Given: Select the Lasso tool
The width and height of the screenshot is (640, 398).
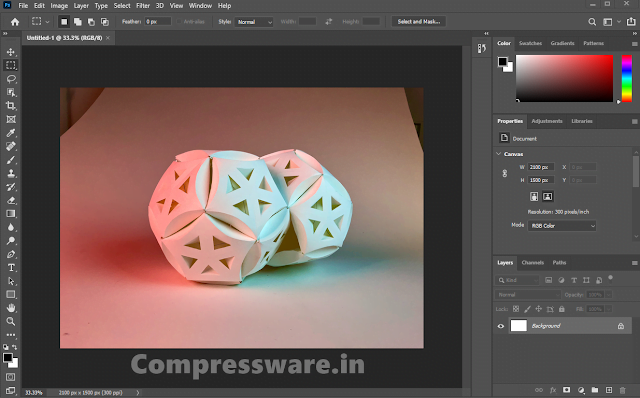Looking at the screenshot, I should pos(11,79).
